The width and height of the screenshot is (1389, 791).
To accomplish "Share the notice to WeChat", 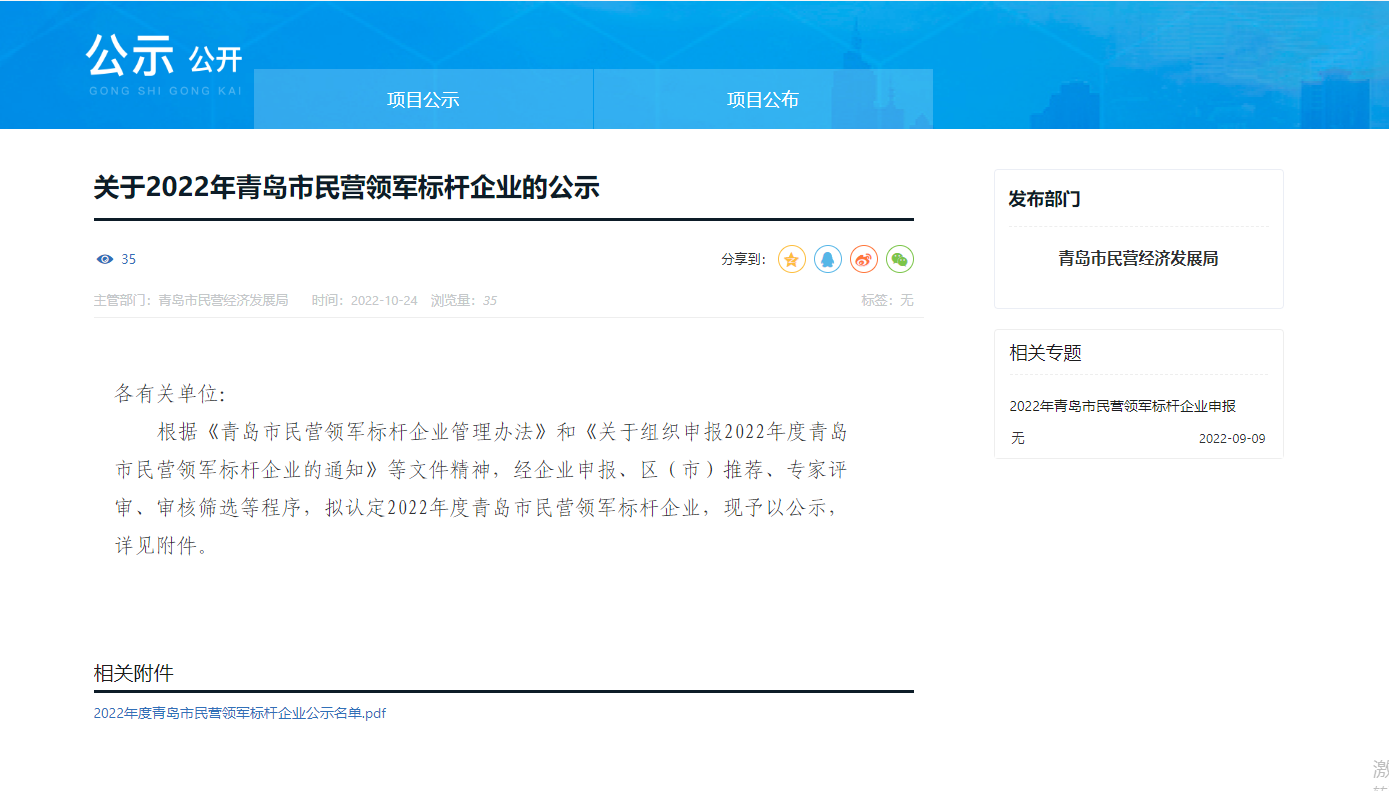I will 900,260.
